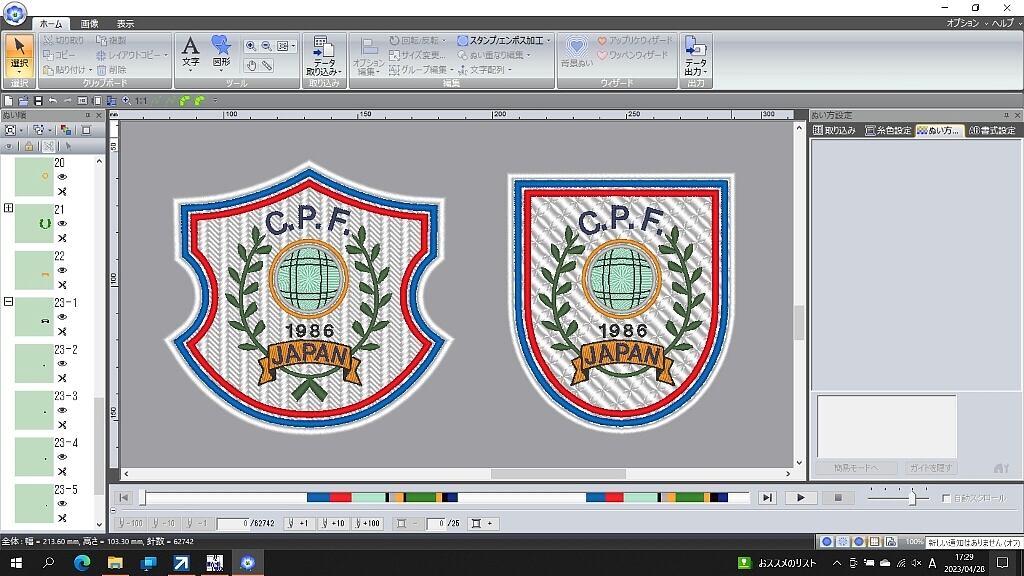Switch to the 画像 ribbon tab

coord(90,23)
